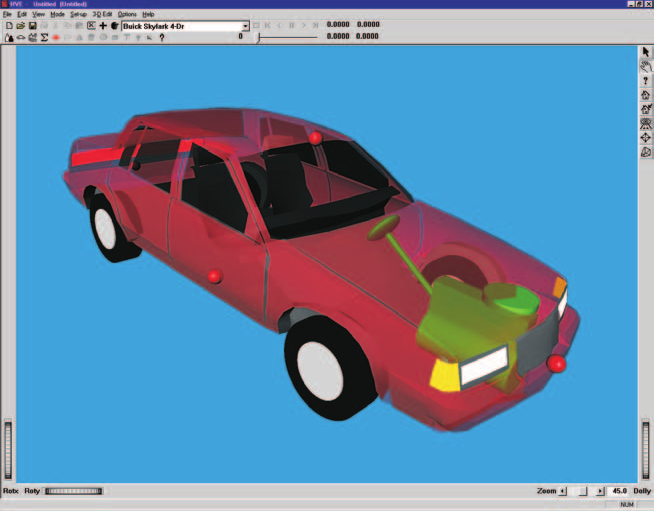Viewport: 654px width, 511px height.
Task: Click the Zoom right arrow button
Action: click(600, 491)
